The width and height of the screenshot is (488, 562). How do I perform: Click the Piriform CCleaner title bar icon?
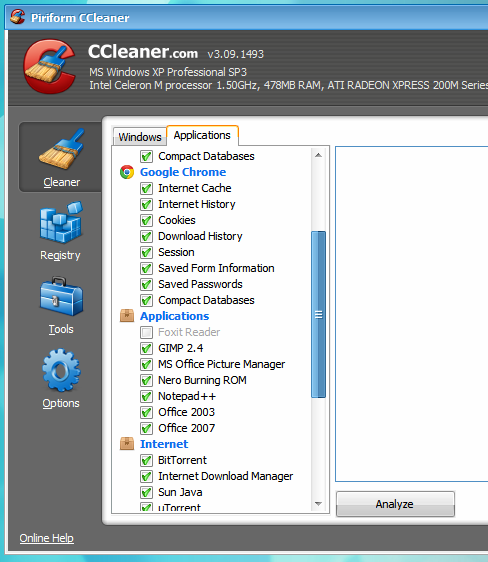(x=17, y=17)
